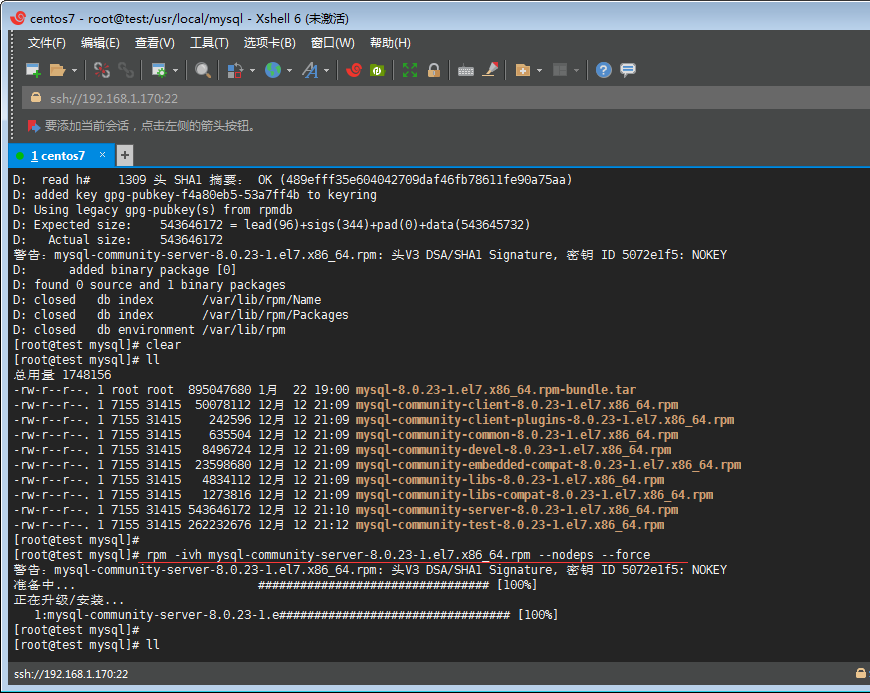Click the red Xftp swirl icon
The width and height of the screenshot is (870, 693).
(x=353, y=70)
